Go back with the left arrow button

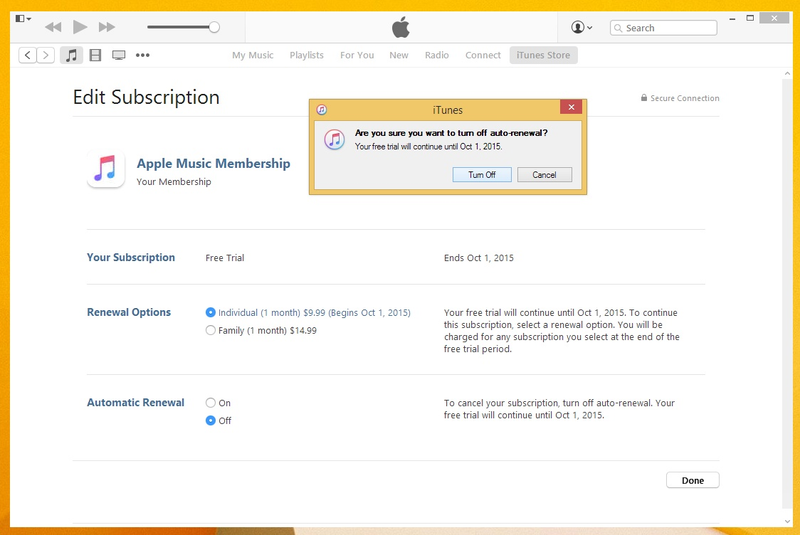[28, 55]
